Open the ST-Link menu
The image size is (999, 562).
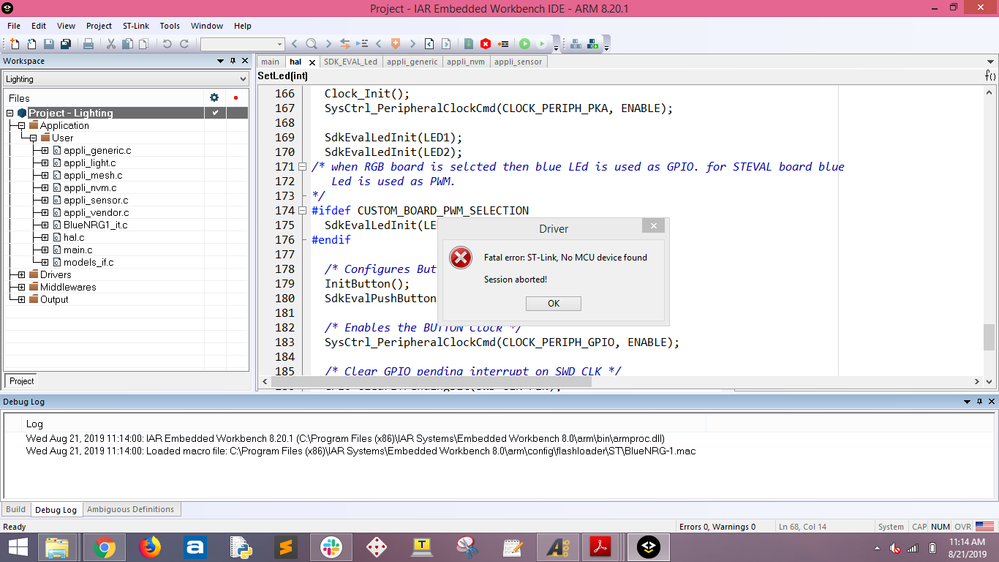tap(136, 26)
